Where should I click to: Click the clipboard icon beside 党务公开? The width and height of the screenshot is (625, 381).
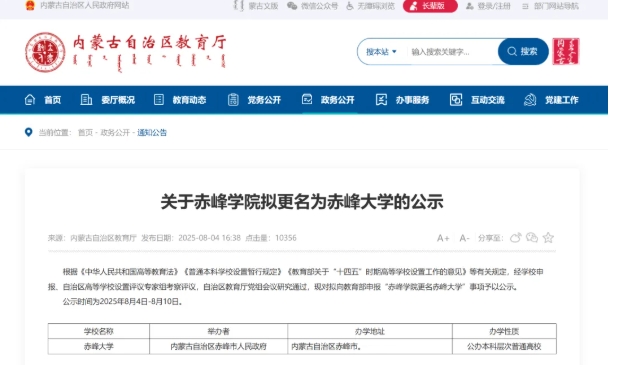[x=233, y=100]
